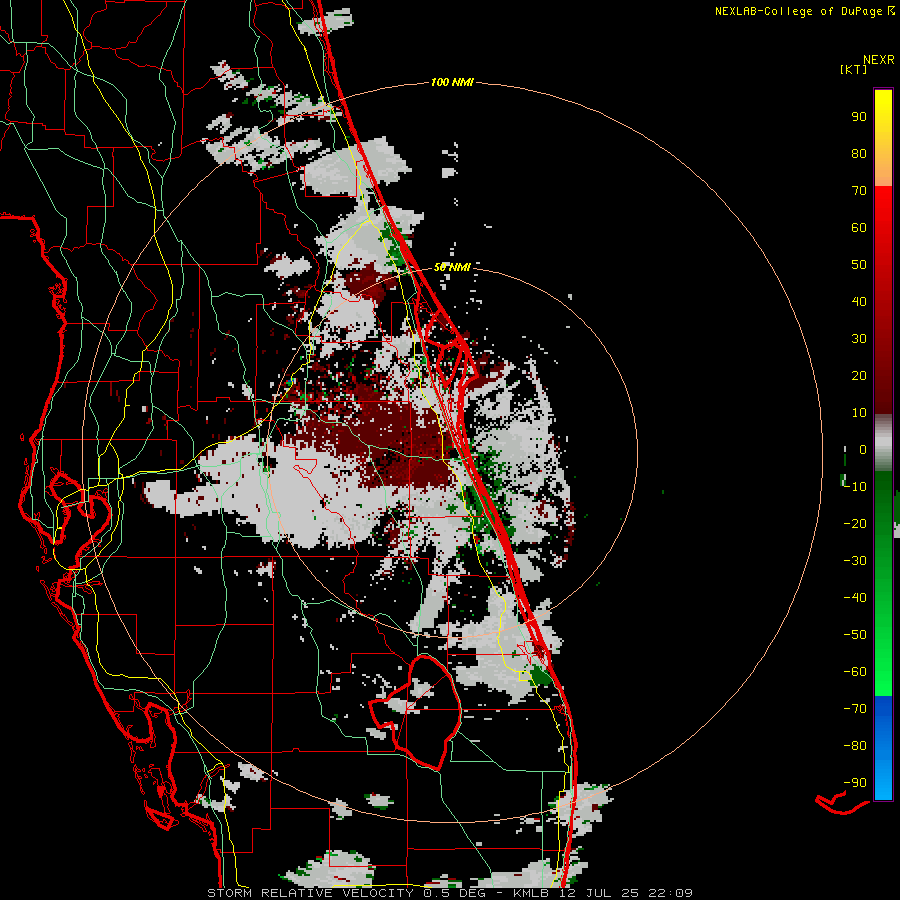Click the -10 knot scale label
This screenshot has height=900, width=900.
pos(855,487)
